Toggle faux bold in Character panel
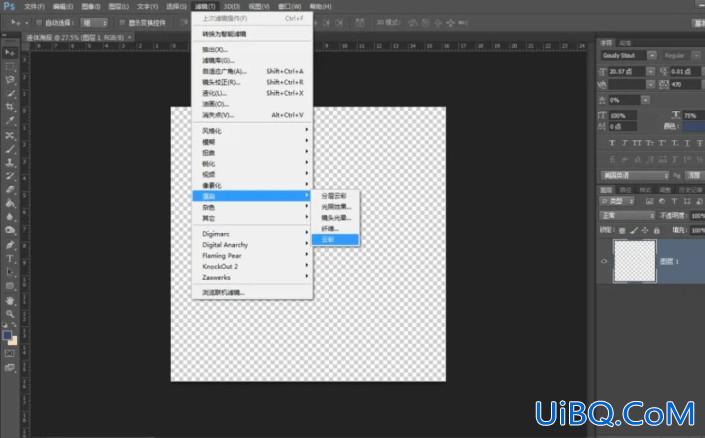705x438 pixels. pyautogui.click(x=611, y=143)
